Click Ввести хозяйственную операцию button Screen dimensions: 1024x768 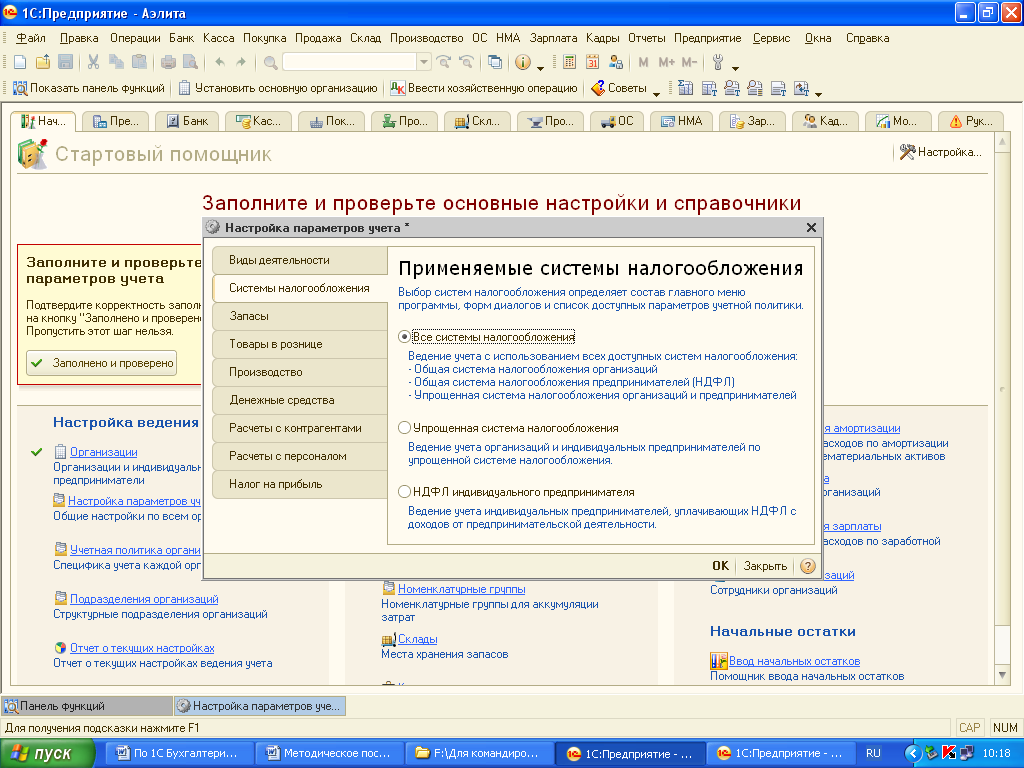point(484,88)
